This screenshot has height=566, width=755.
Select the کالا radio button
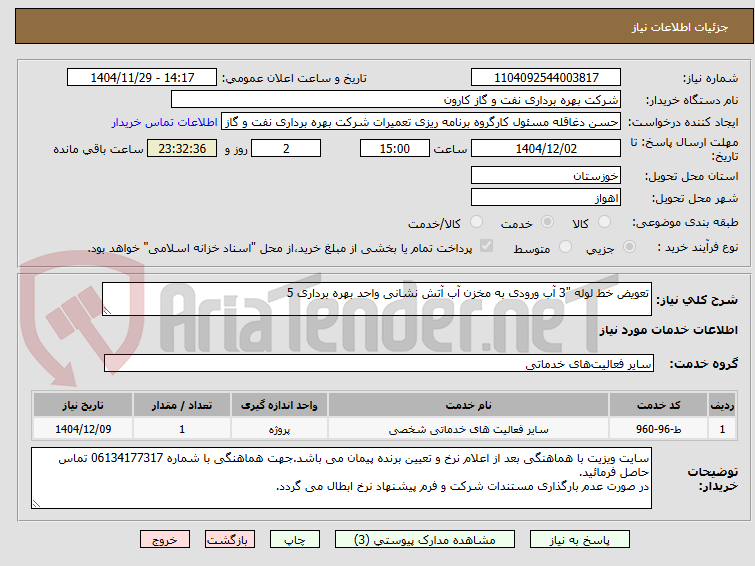[604, 222]
